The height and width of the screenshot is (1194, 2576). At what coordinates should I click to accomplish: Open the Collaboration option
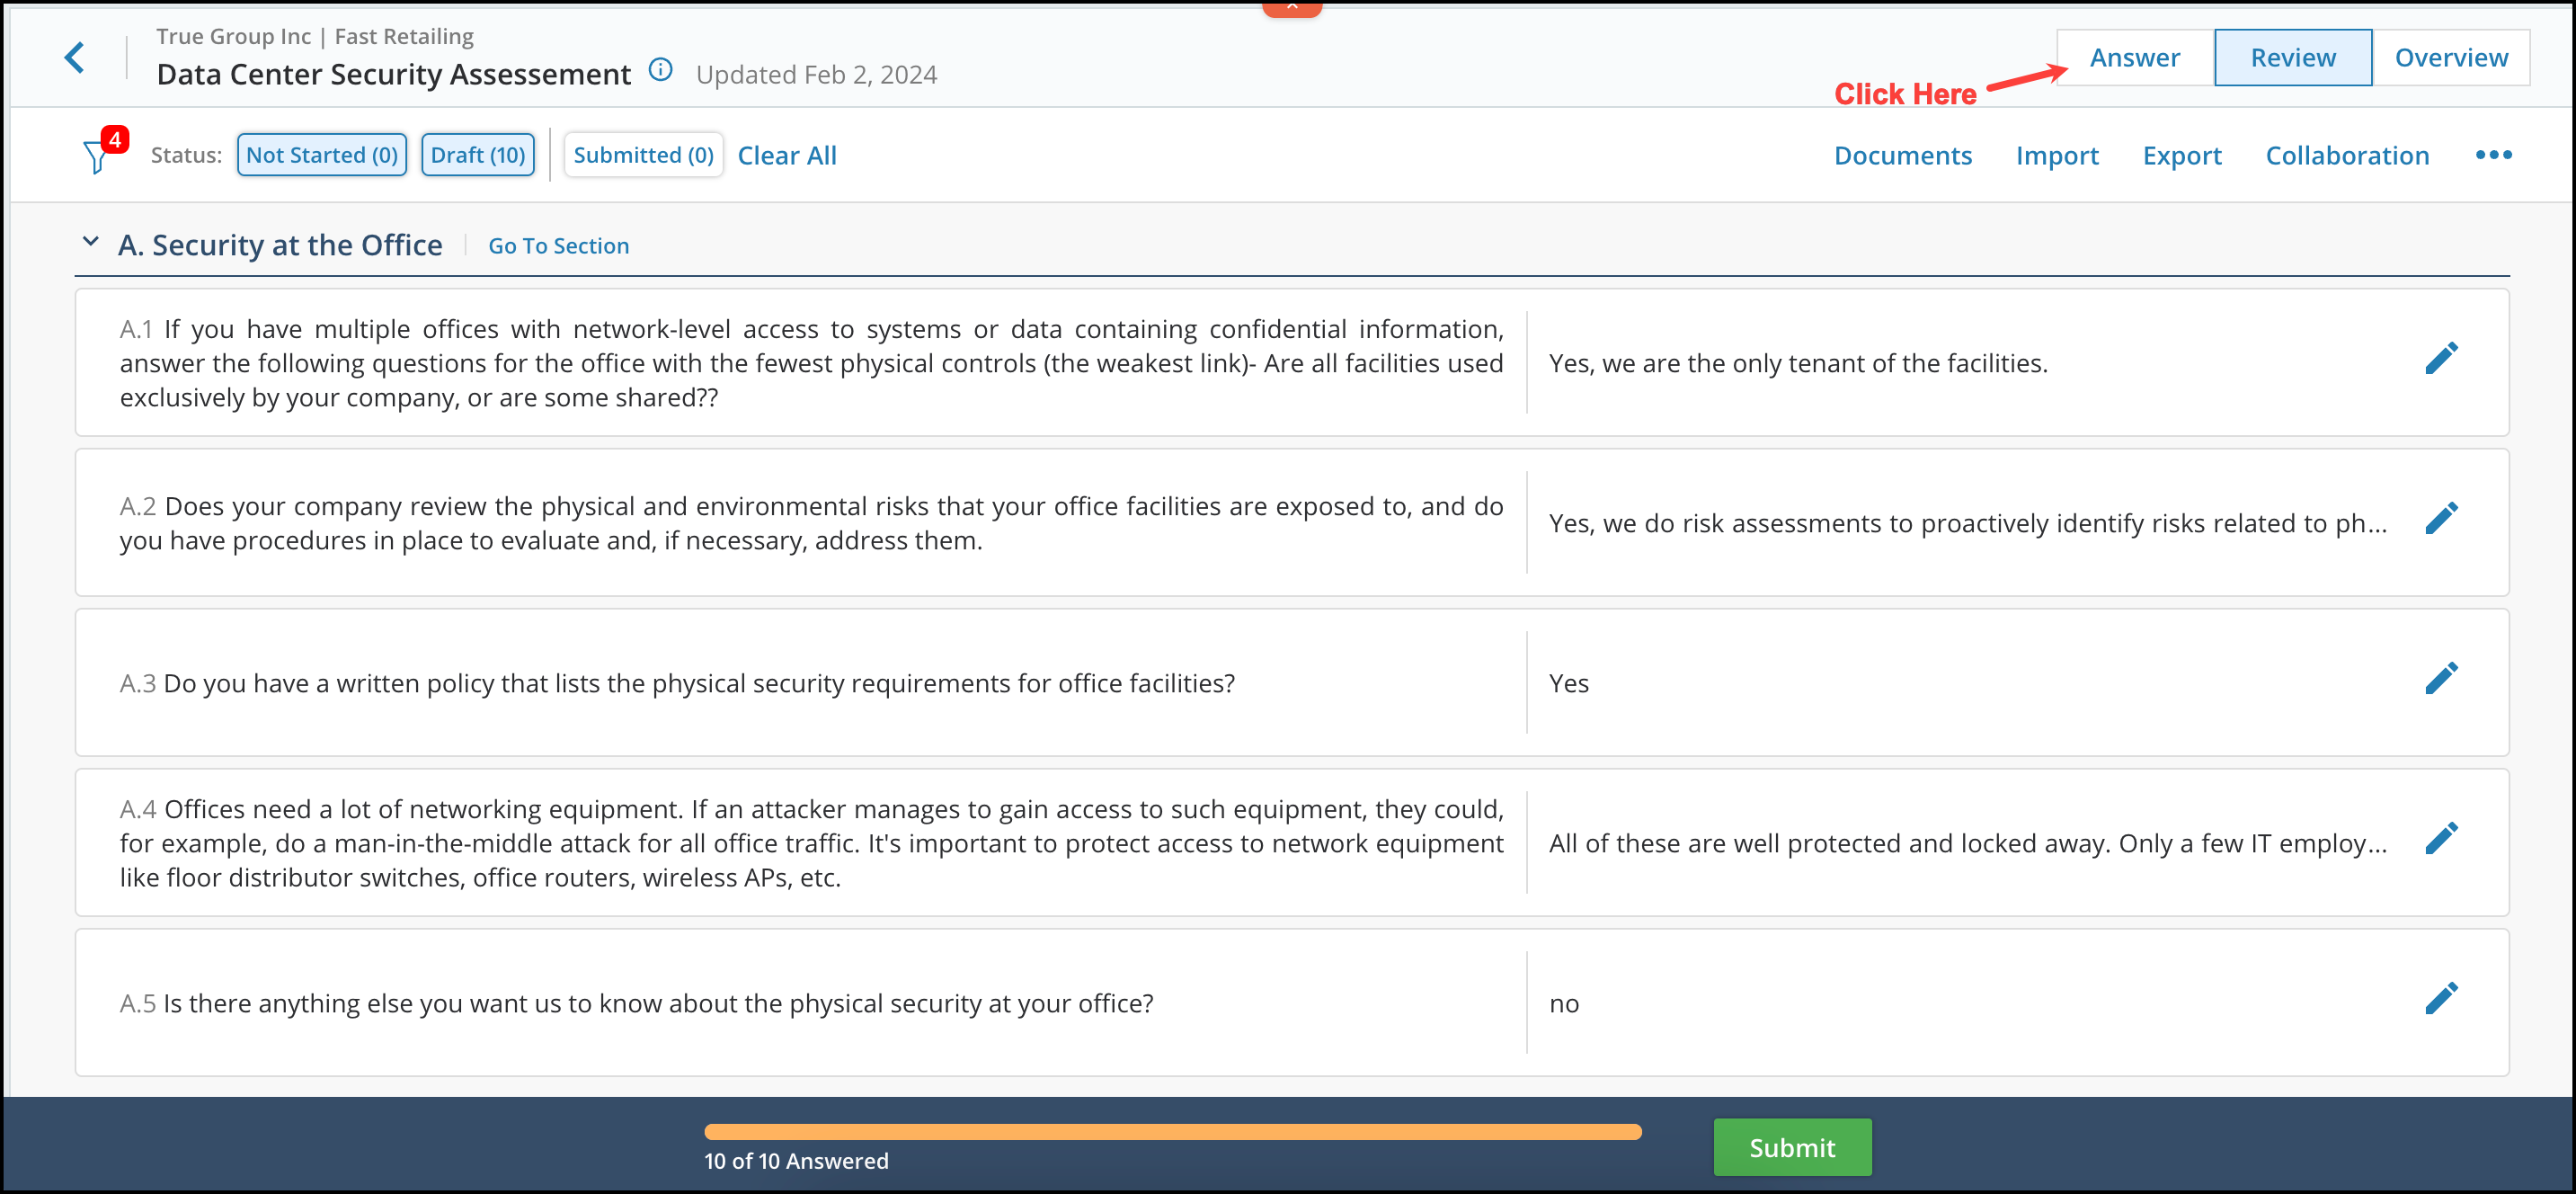click(x=2346, y=155)
